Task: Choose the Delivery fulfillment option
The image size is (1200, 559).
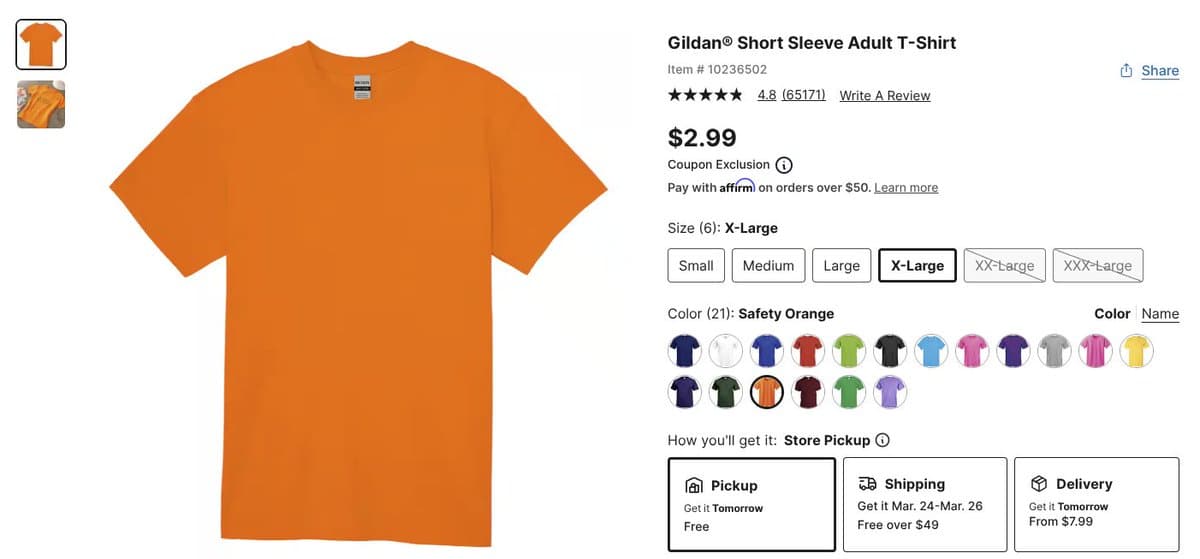Action: tap(1097, 504)
